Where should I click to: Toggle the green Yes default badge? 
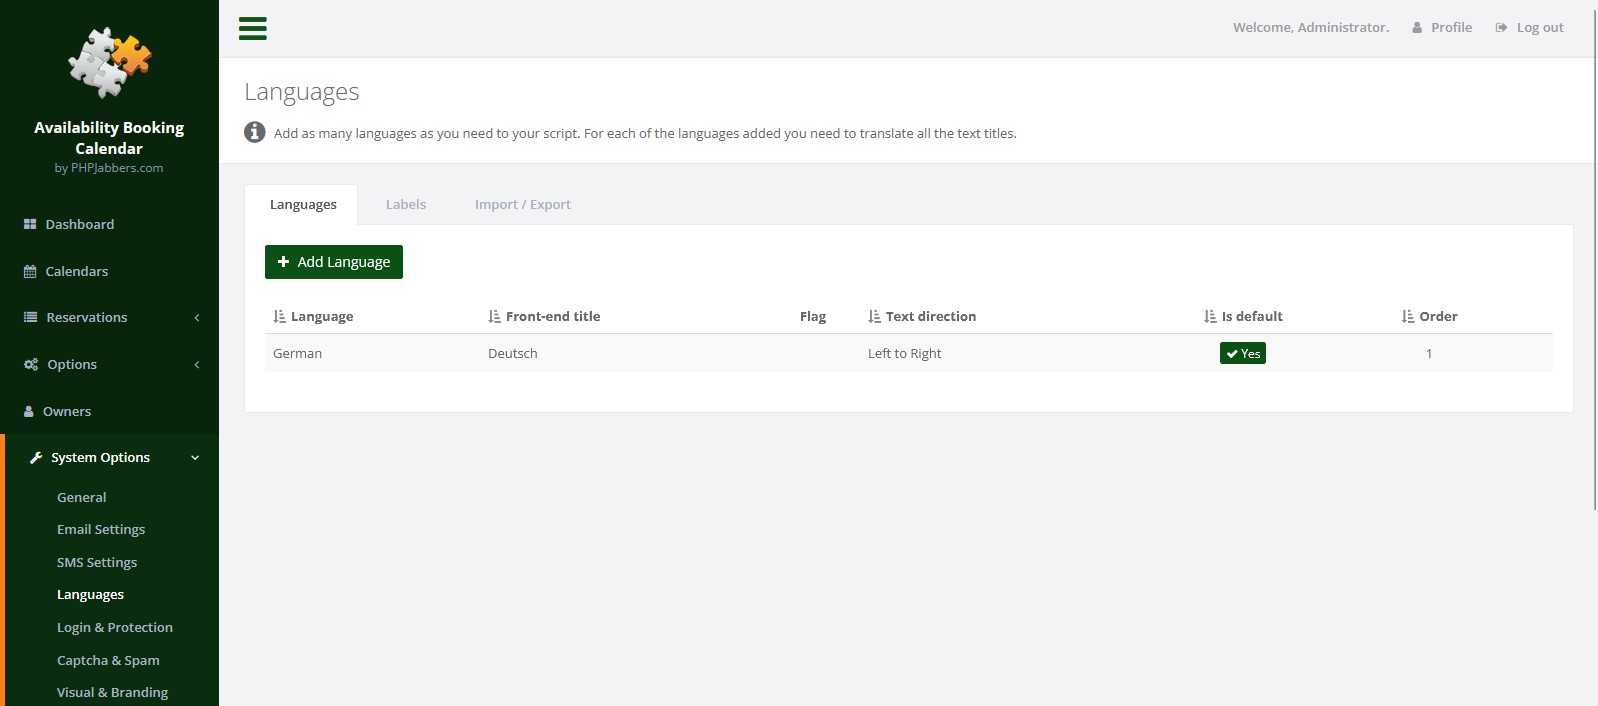(1242, 353)
